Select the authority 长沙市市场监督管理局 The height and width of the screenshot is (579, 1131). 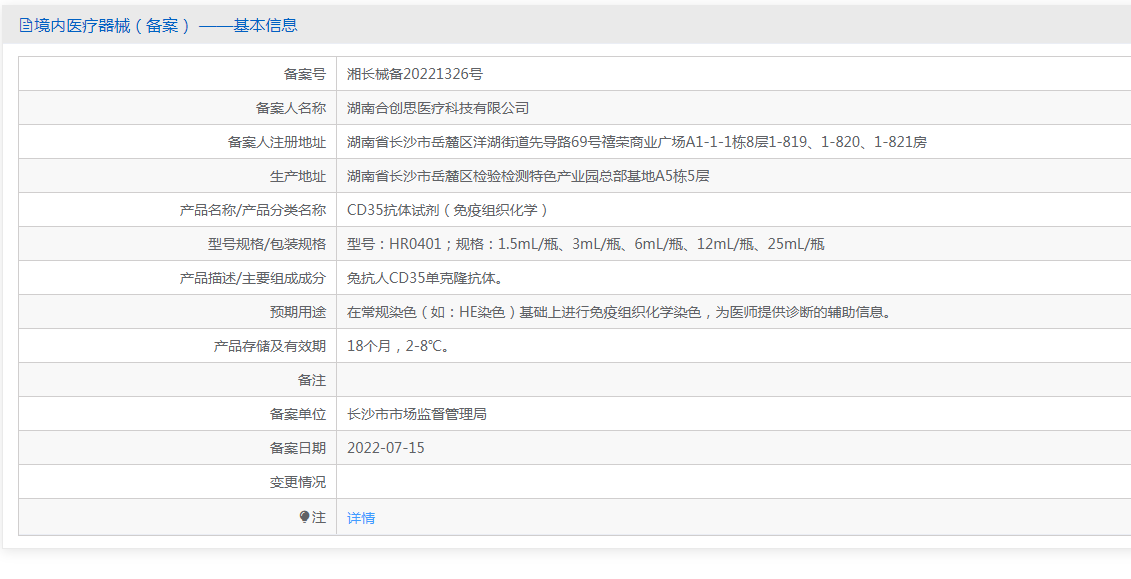pyautogui.click(x=417, y=414)
